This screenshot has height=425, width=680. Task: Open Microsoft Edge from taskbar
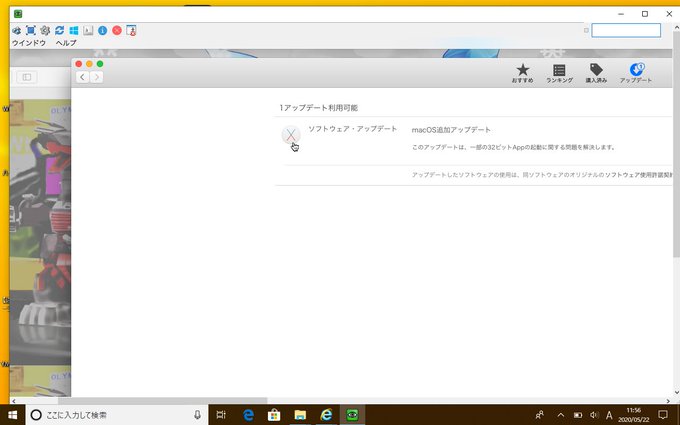[248, 415]
